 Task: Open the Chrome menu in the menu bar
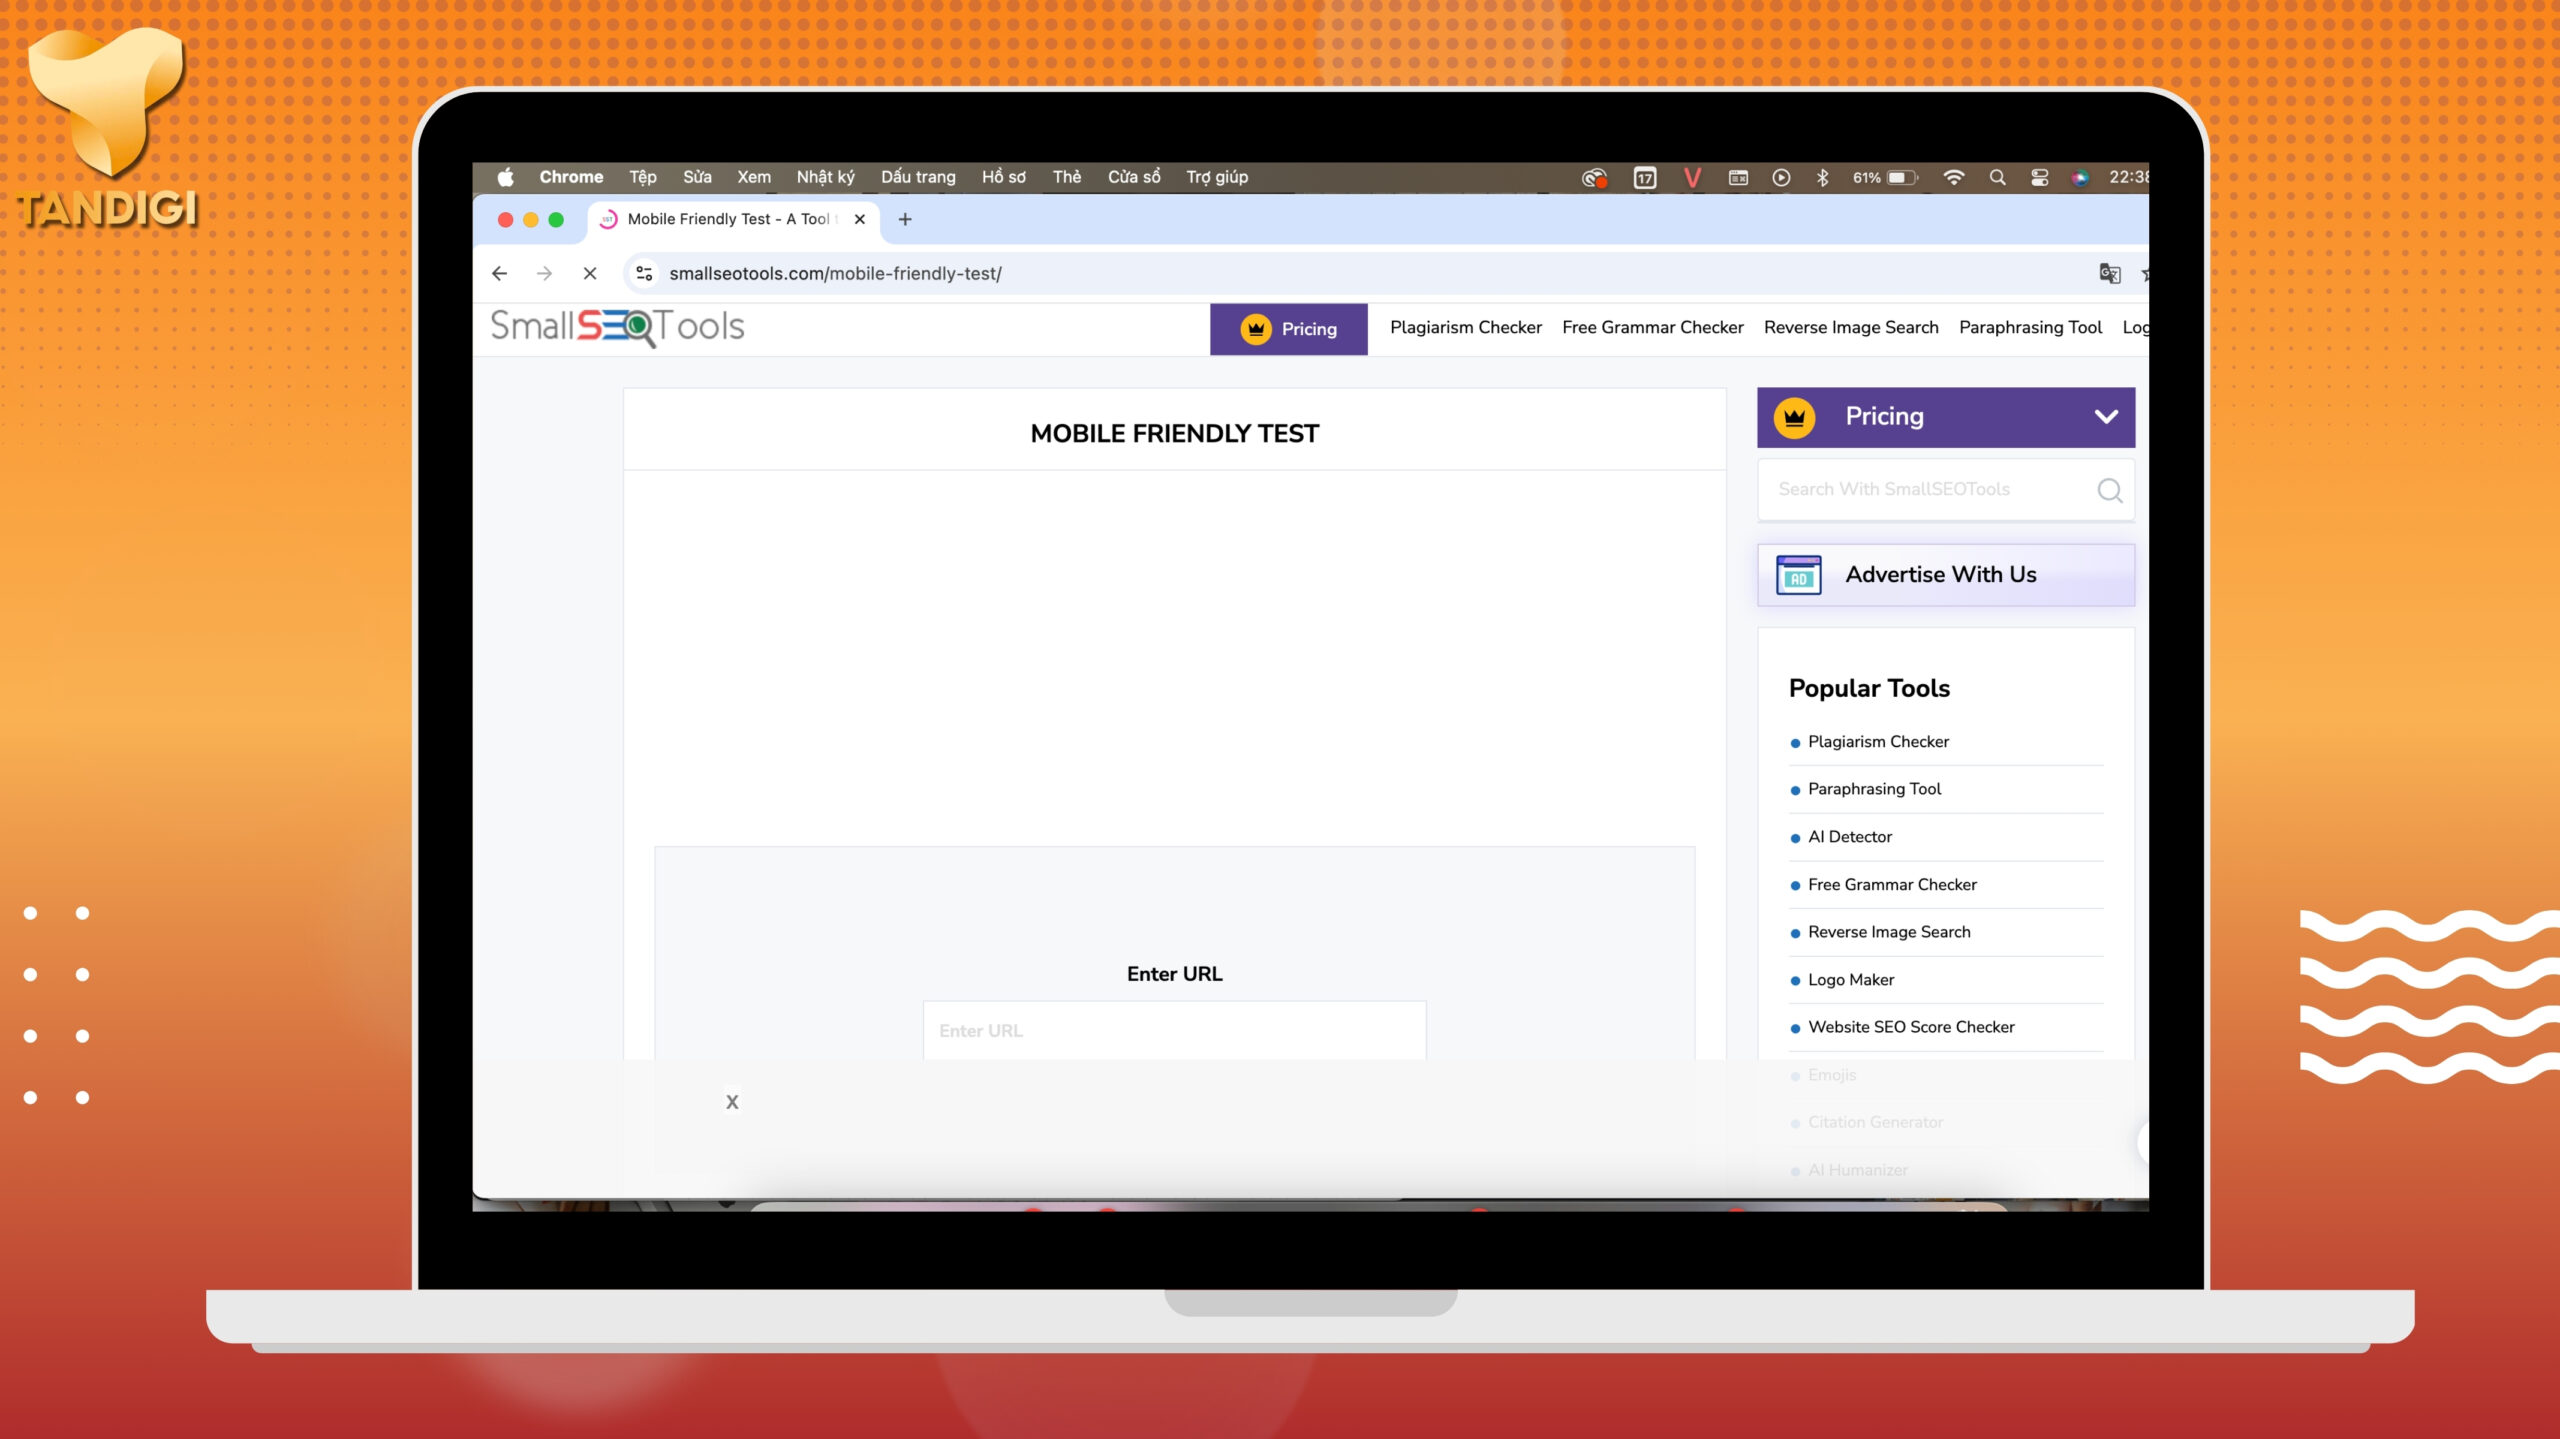click(x=571, y=177)
